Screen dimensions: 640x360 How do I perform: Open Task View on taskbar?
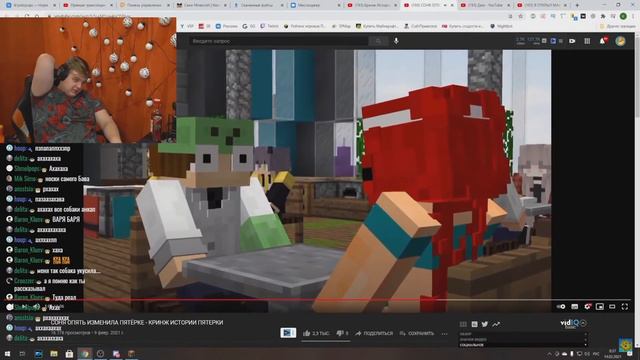(22, 354)
